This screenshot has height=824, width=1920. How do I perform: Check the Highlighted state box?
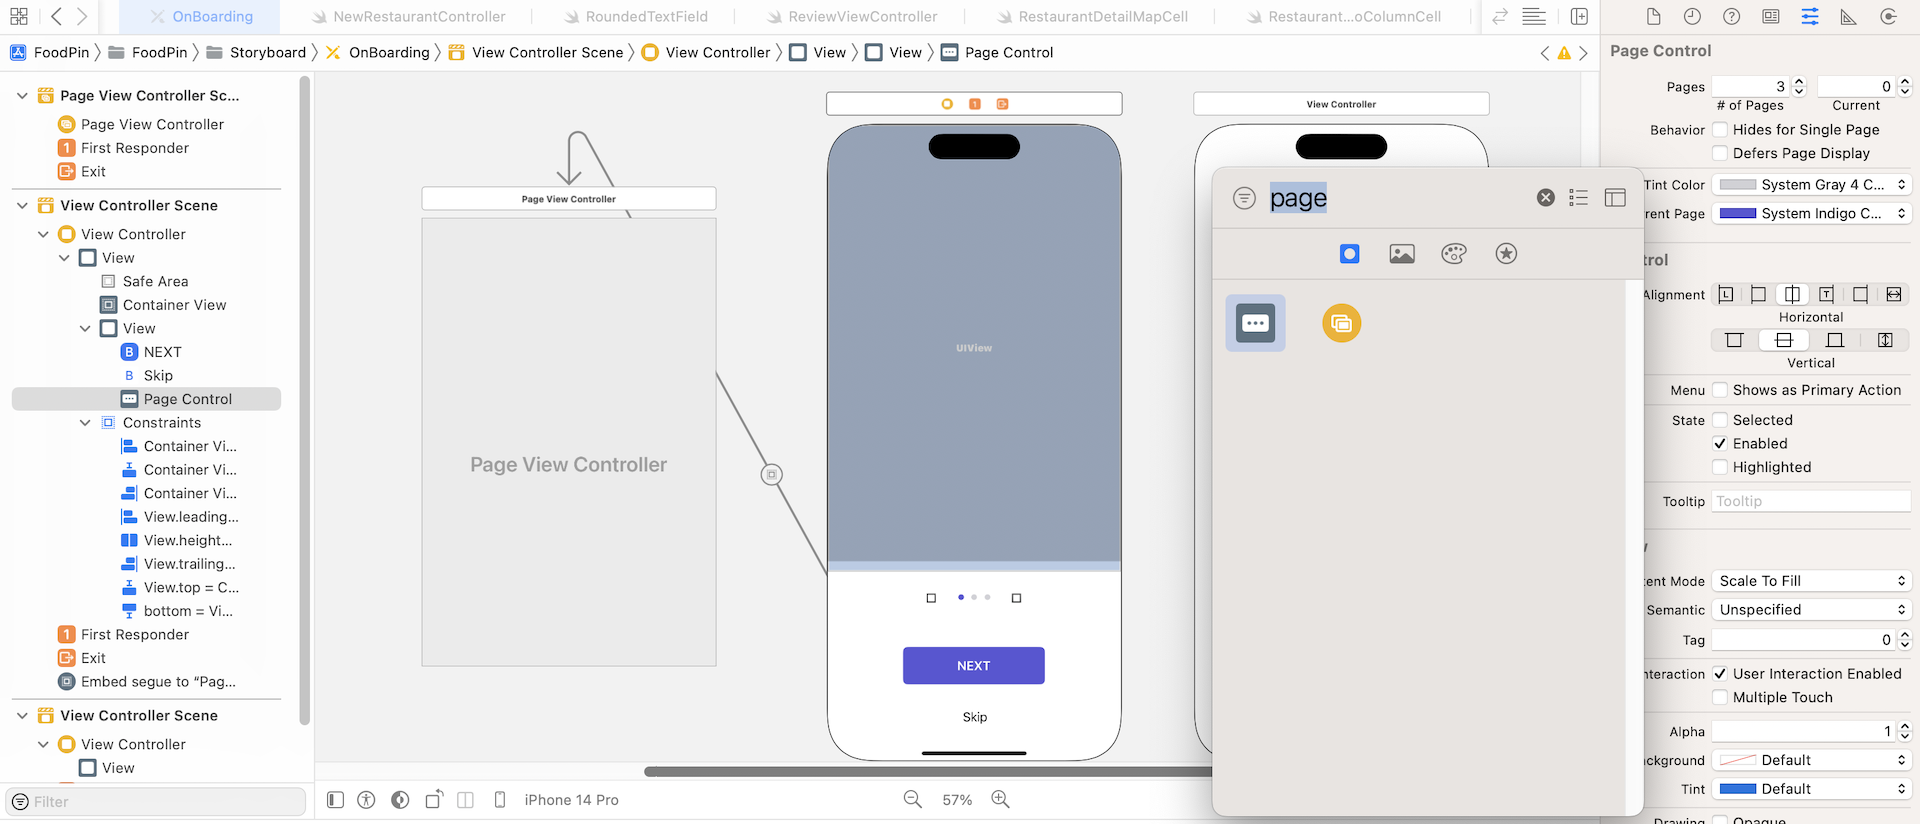1720,467
